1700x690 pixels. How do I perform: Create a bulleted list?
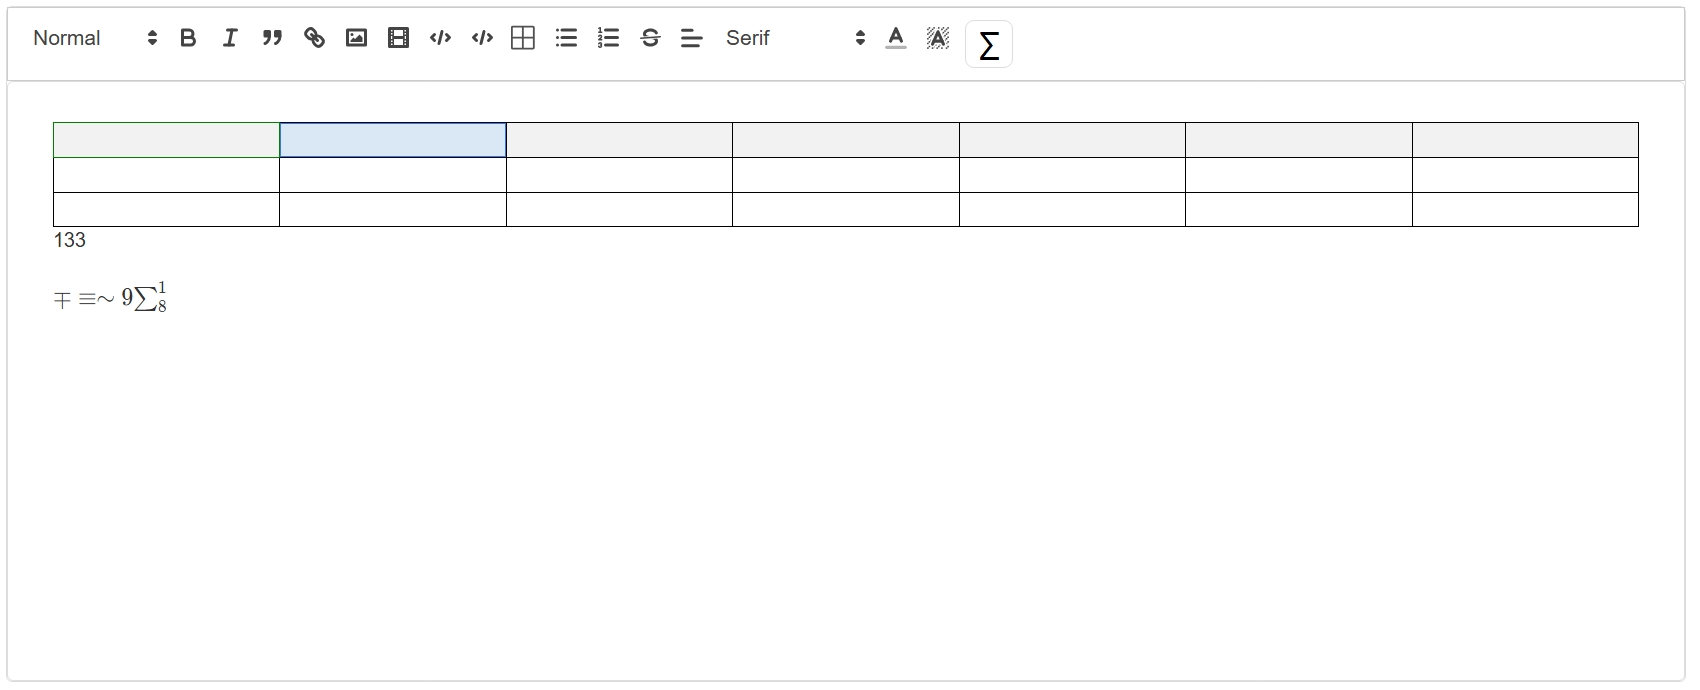(566, 38)
